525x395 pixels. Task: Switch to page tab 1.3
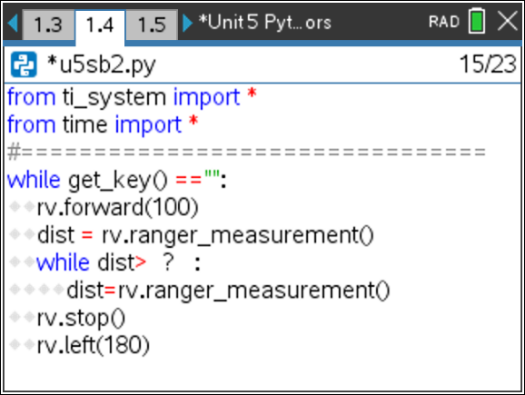(48, 24)
